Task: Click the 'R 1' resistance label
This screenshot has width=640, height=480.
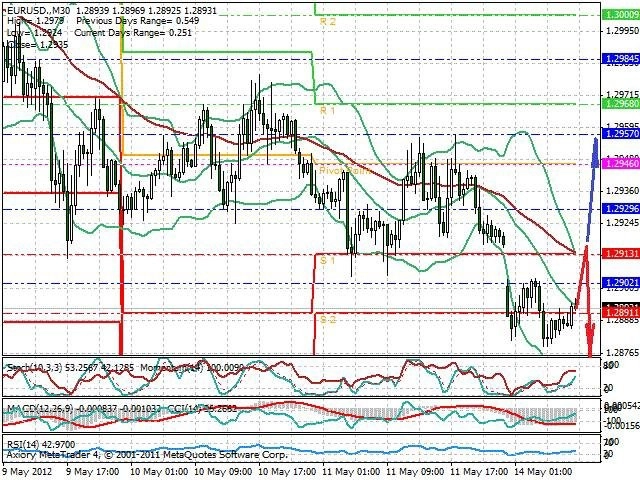Action: click(x=327, y=111)
